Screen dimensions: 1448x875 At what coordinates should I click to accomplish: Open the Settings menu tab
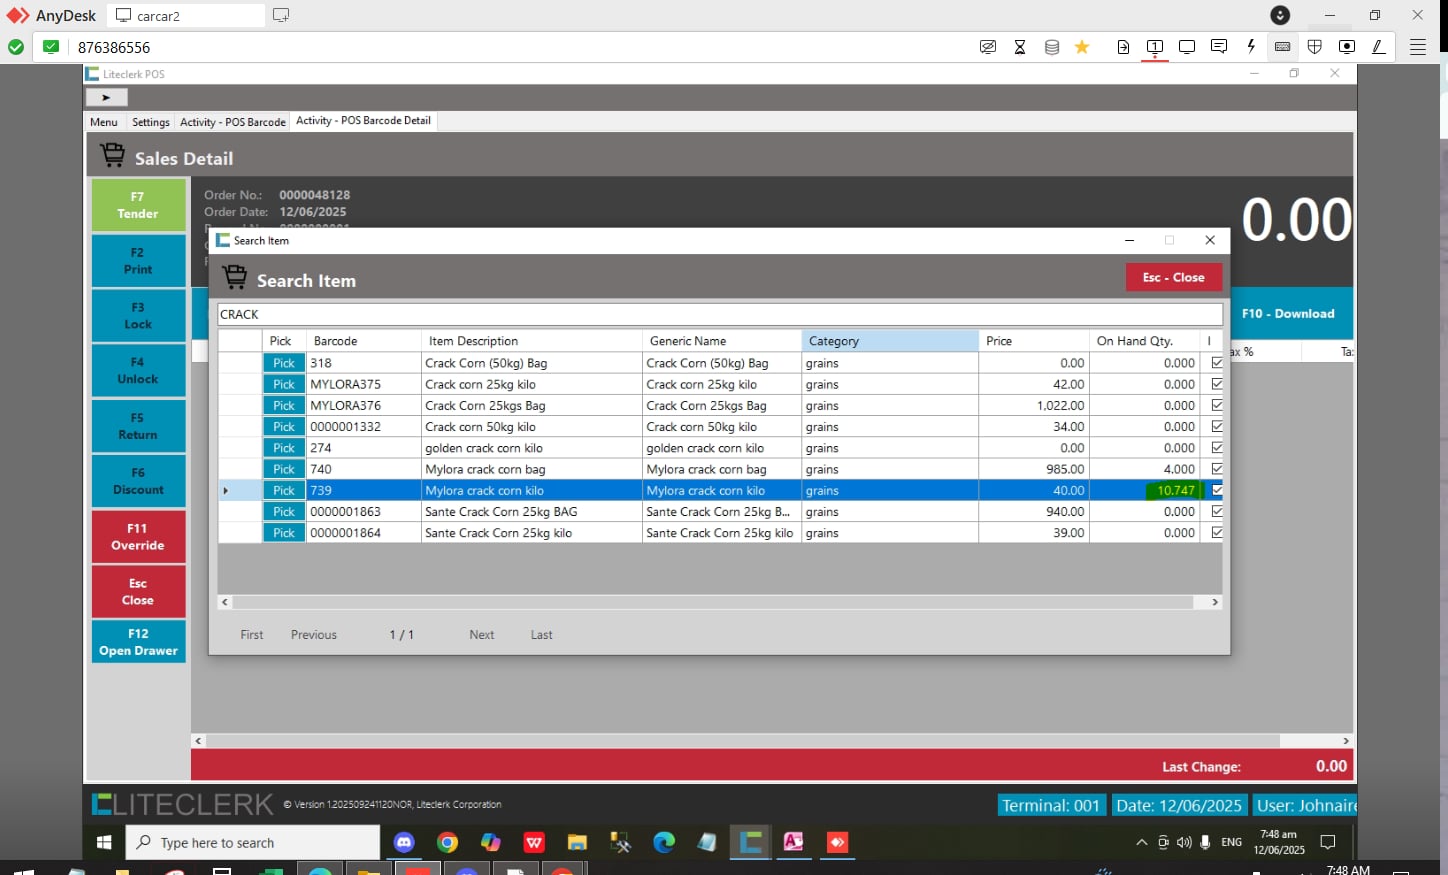tap(151, 122)
